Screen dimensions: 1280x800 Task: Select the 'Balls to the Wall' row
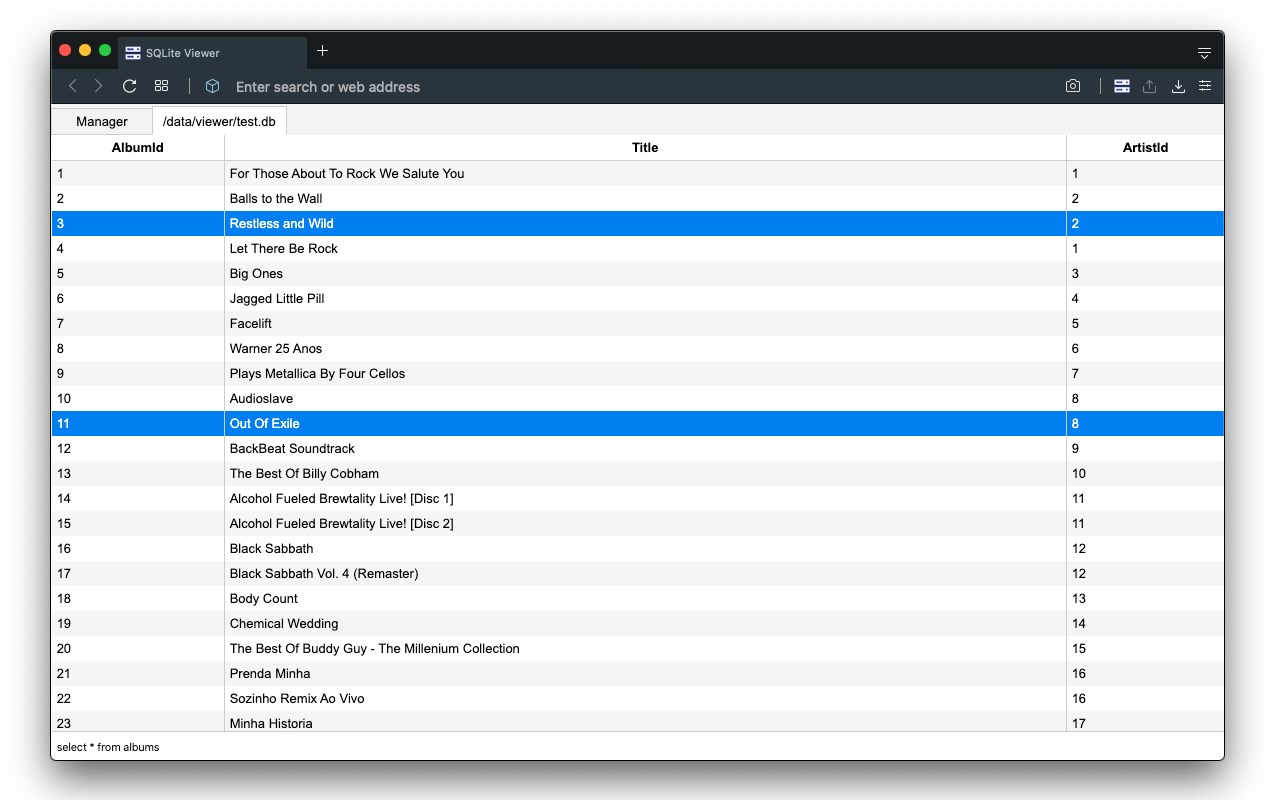coord(638,198)
